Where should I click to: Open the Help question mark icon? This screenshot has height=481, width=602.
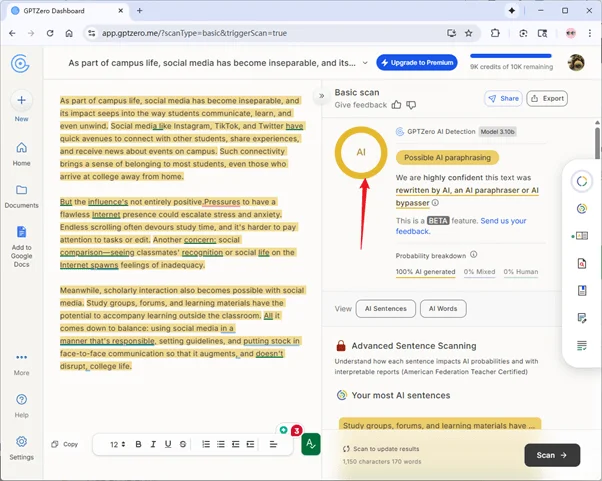coord(21,400)
